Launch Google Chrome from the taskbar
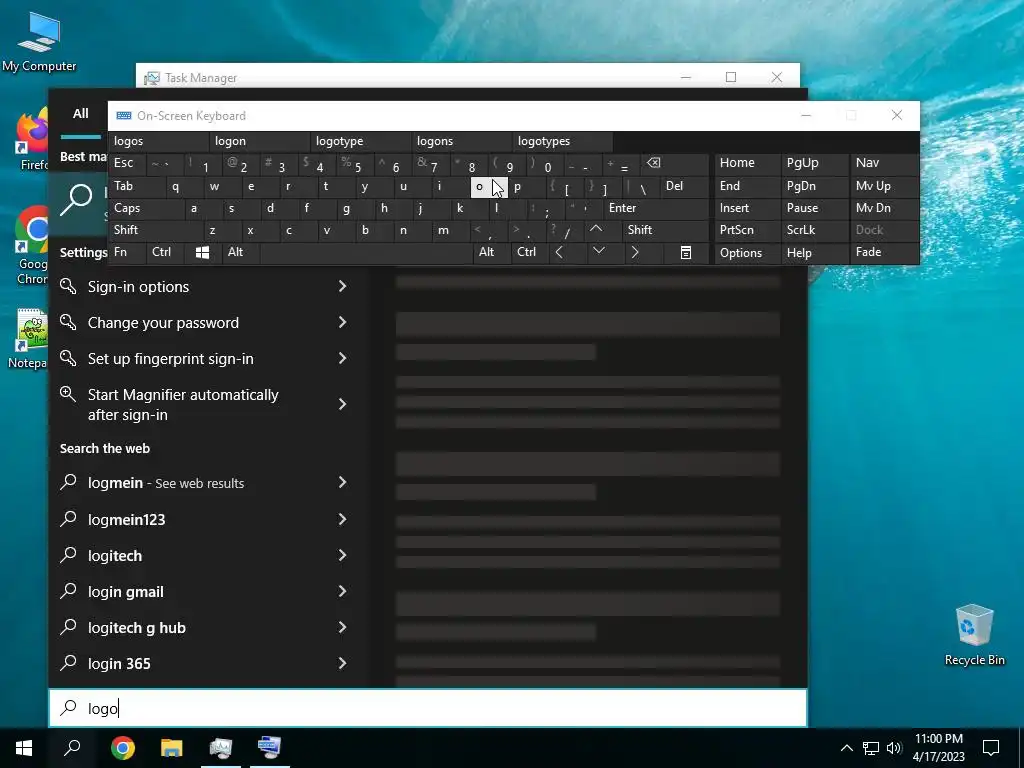Viewport: 1024px width, 768px height. click(x=122, y=747)
